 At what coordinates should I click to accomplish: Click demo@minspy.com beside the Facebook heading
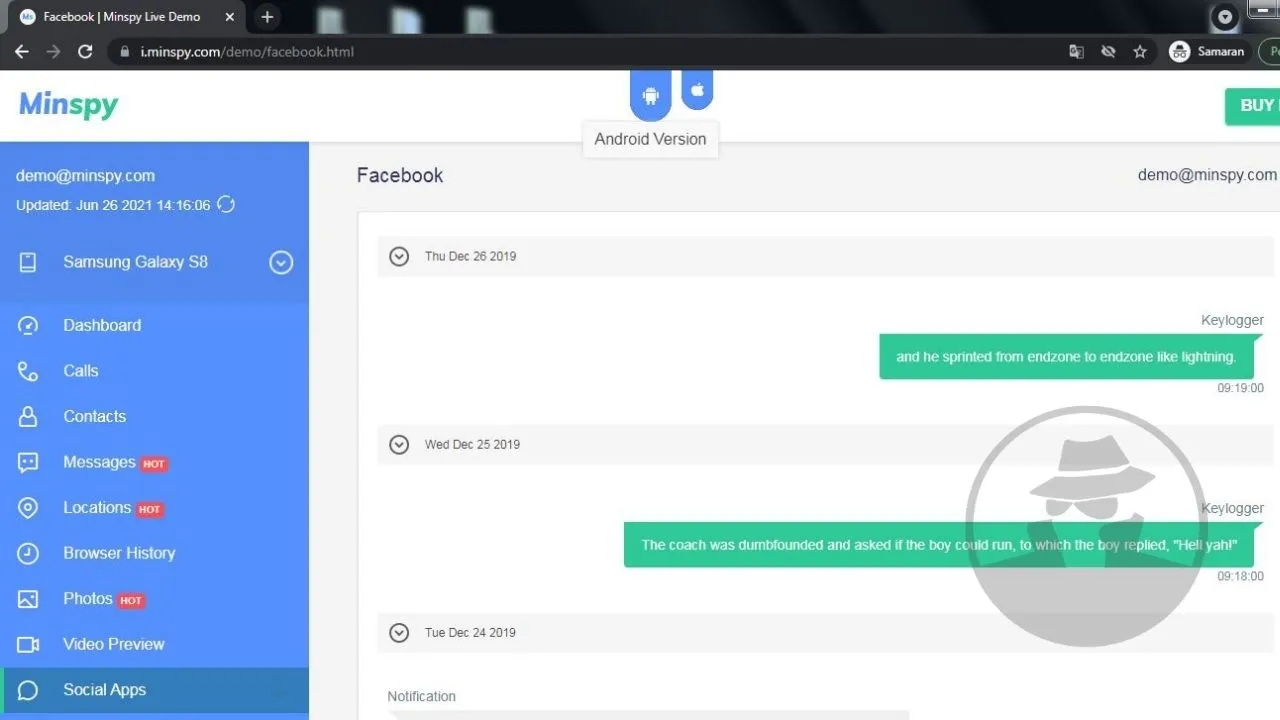(x=1207, y=175)
